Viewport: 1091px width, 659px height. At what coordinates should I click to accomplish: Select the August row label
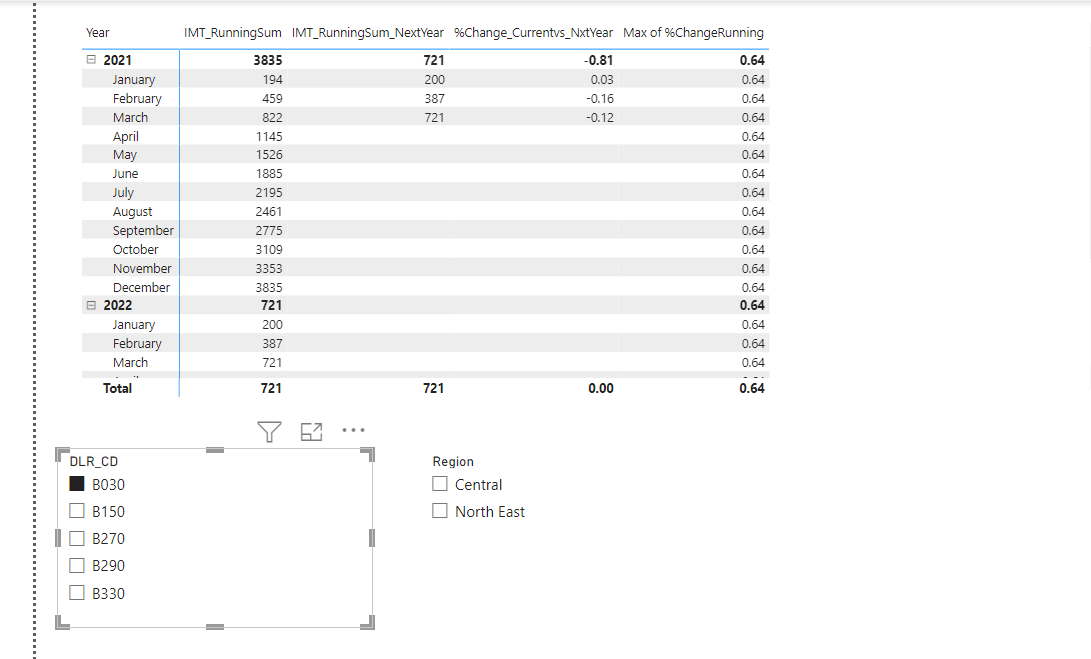[132, 212]
